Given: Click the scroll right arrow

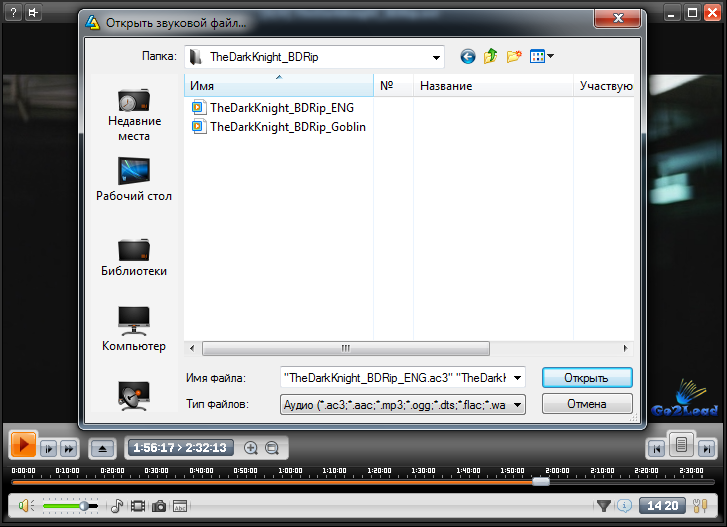Looking at the screenshot, I should coord(625,348).
